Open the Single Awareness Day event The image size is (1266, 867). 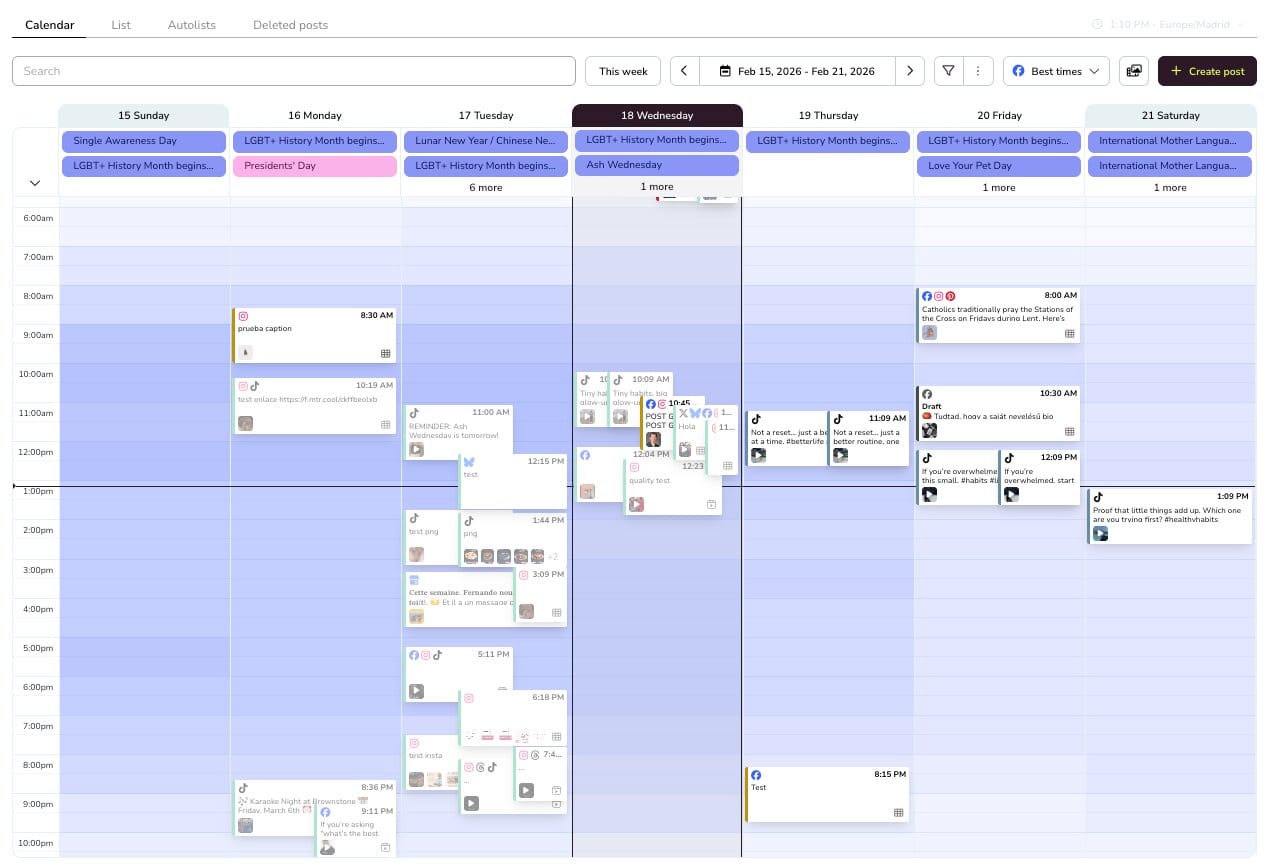(x=144, y=141)
